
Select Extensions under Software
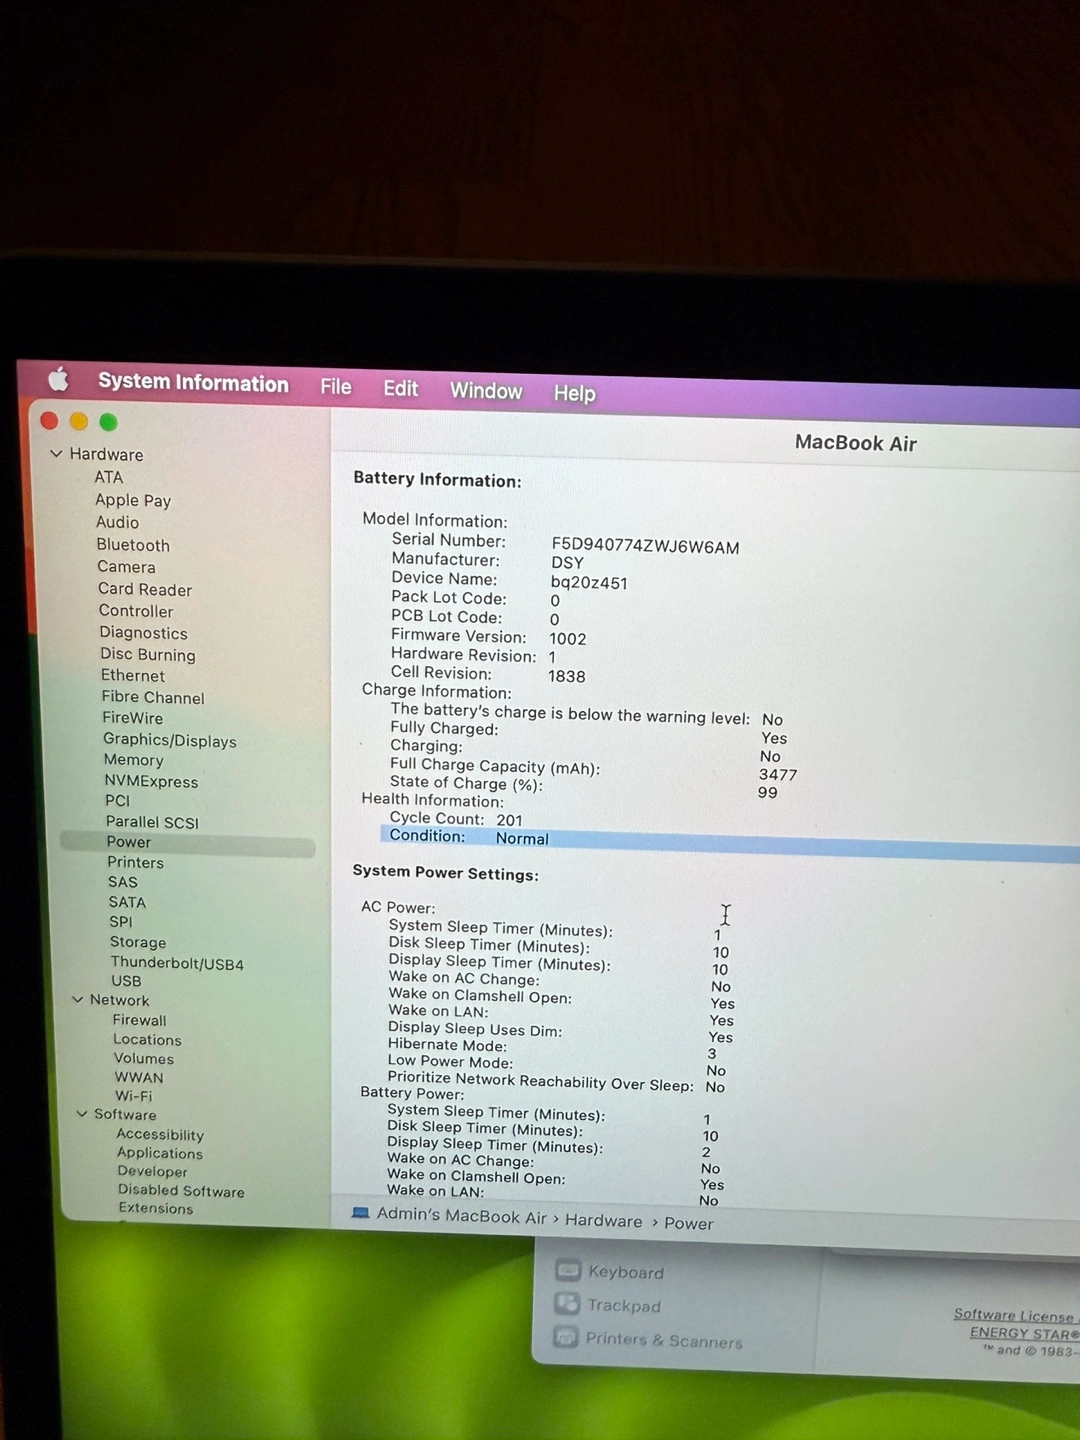click(156, 1208)
